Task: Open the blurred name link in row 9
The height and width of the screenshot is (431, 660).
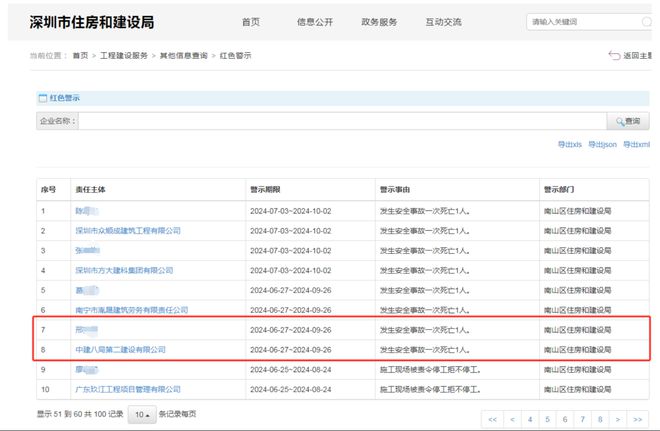Action: coord(87,370)
